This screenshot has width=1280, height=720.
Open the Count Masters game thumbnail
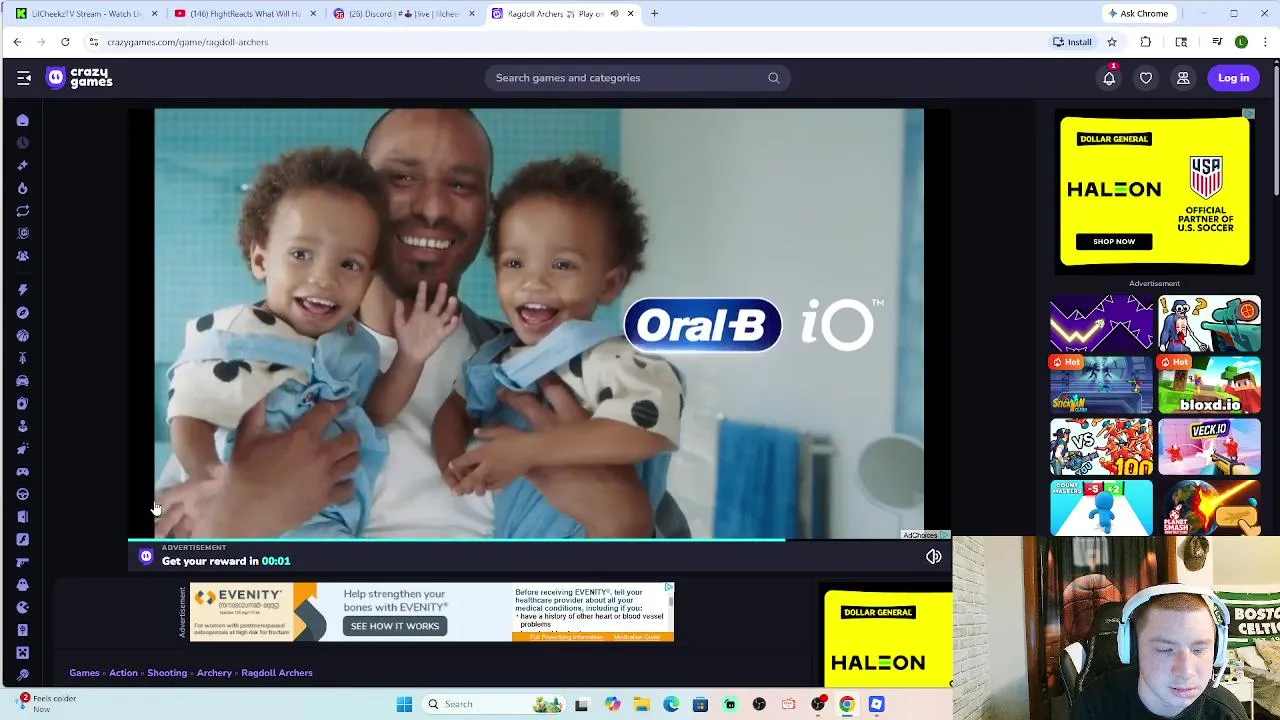pos(1101,508)
